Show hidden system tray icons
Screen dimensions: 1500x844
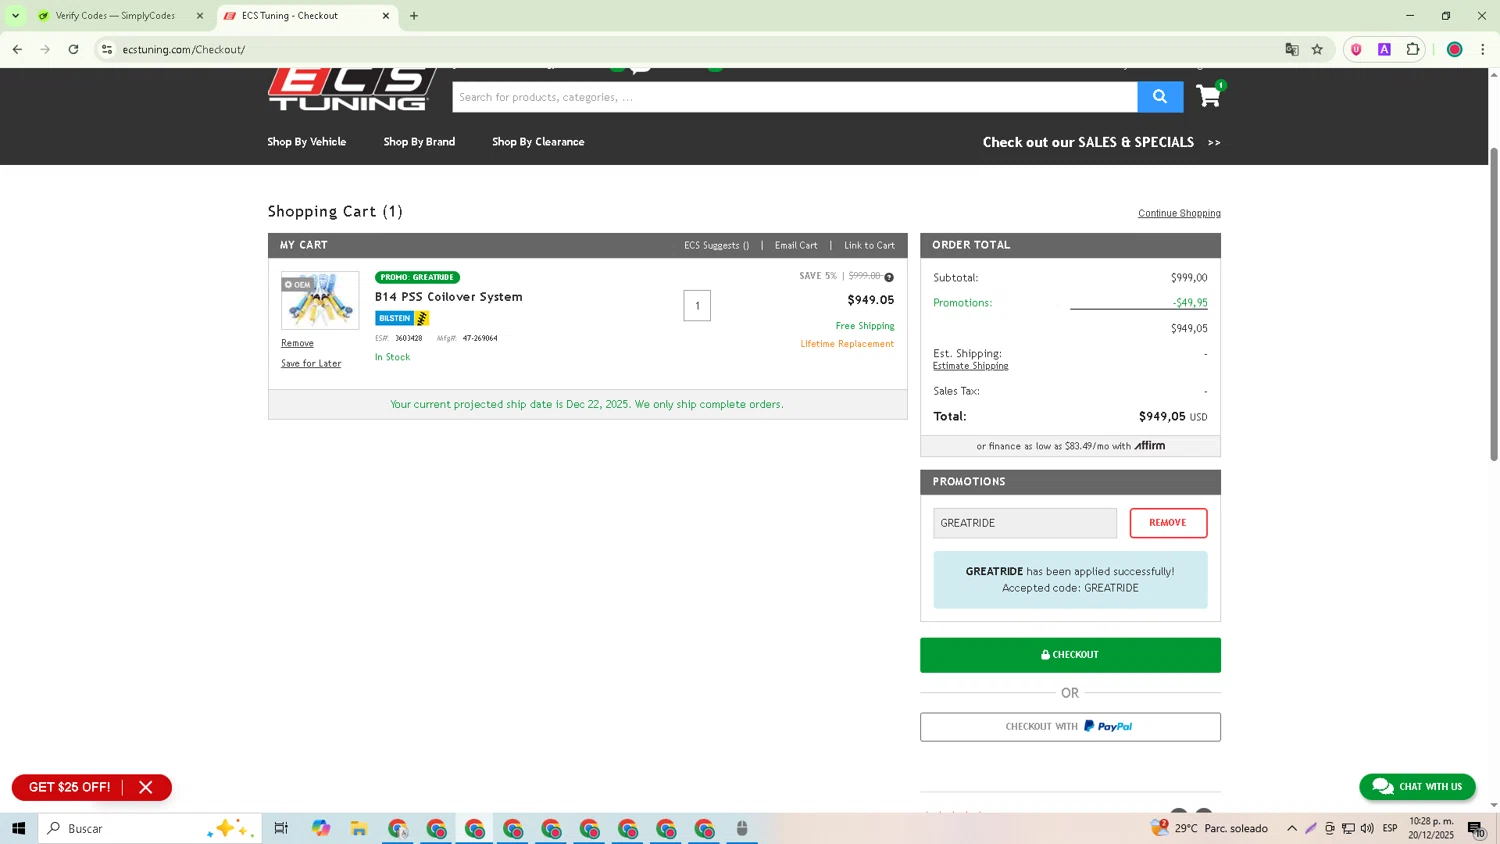pyautogui.click(x=1292, y=829)
